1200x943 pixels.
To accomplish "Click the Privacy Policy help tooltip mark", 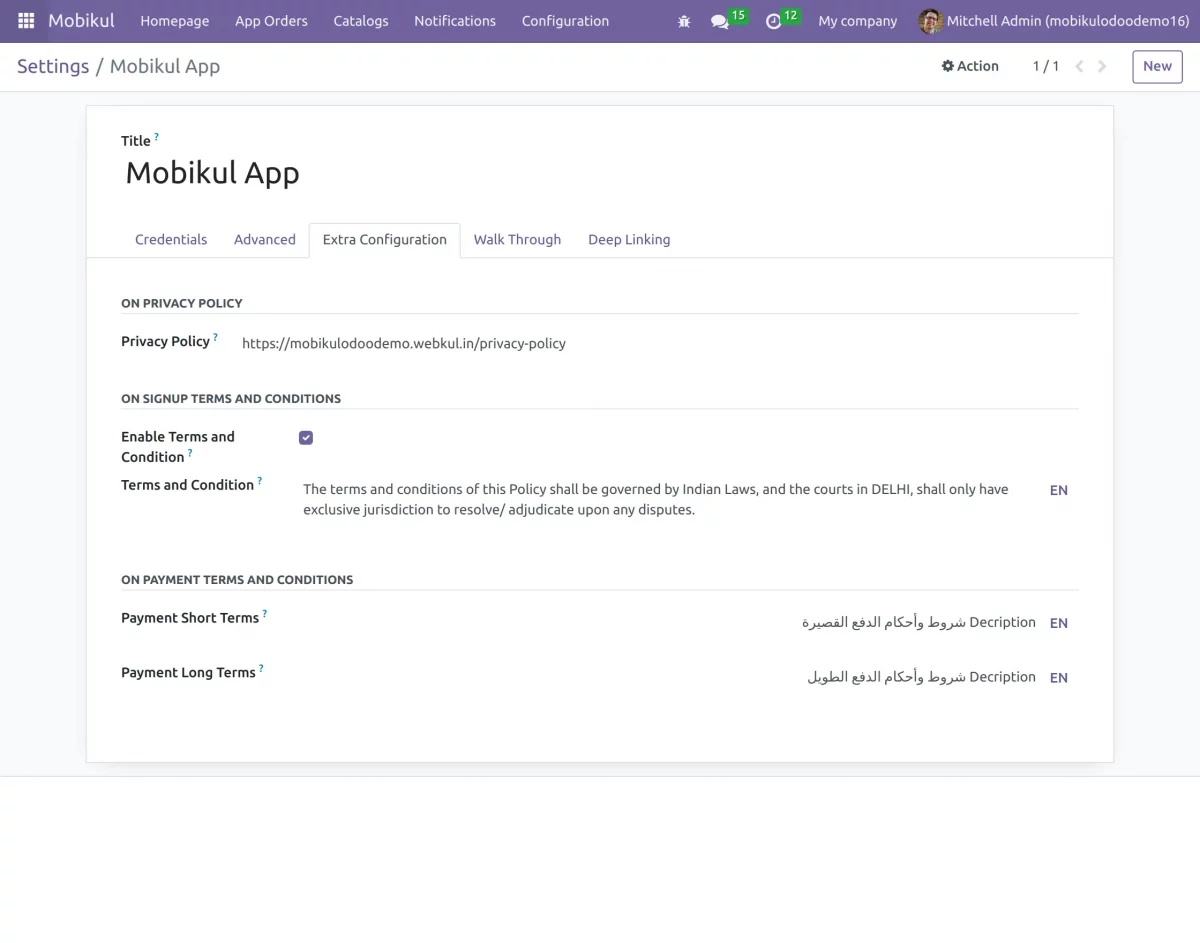I will pos(215,337).
